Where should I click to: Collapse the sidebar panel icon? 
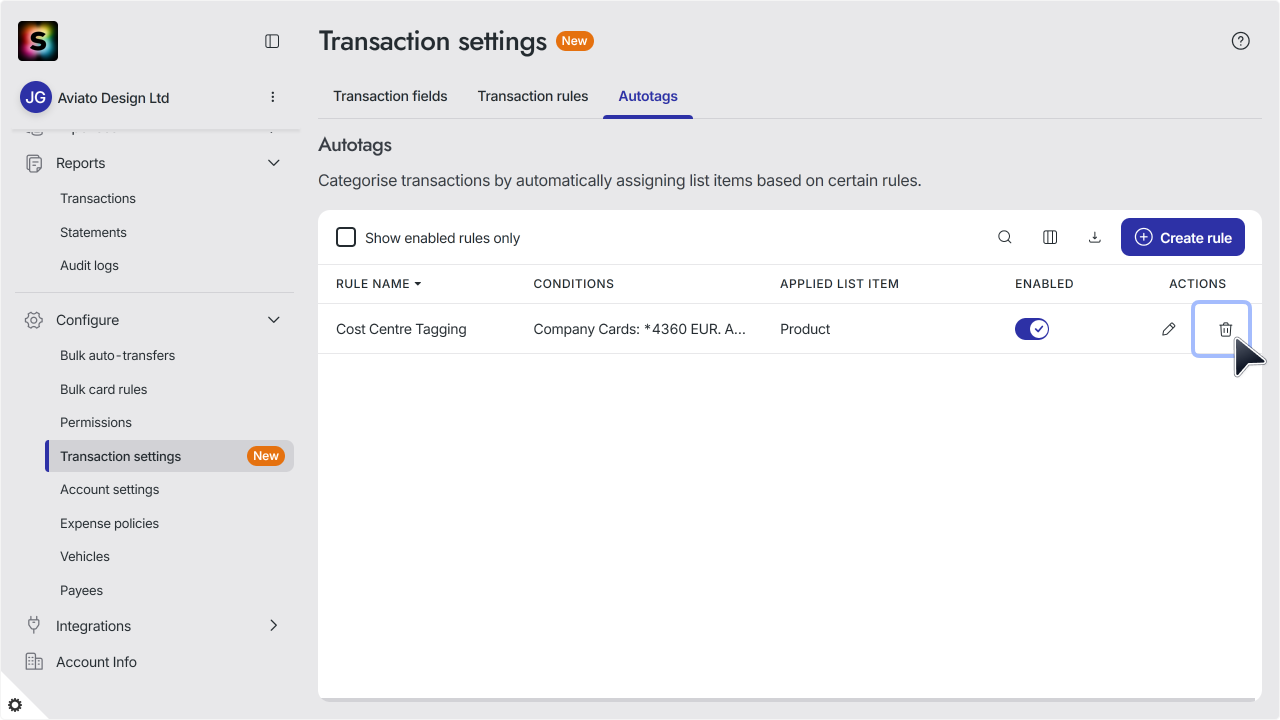tap(272, 41)
